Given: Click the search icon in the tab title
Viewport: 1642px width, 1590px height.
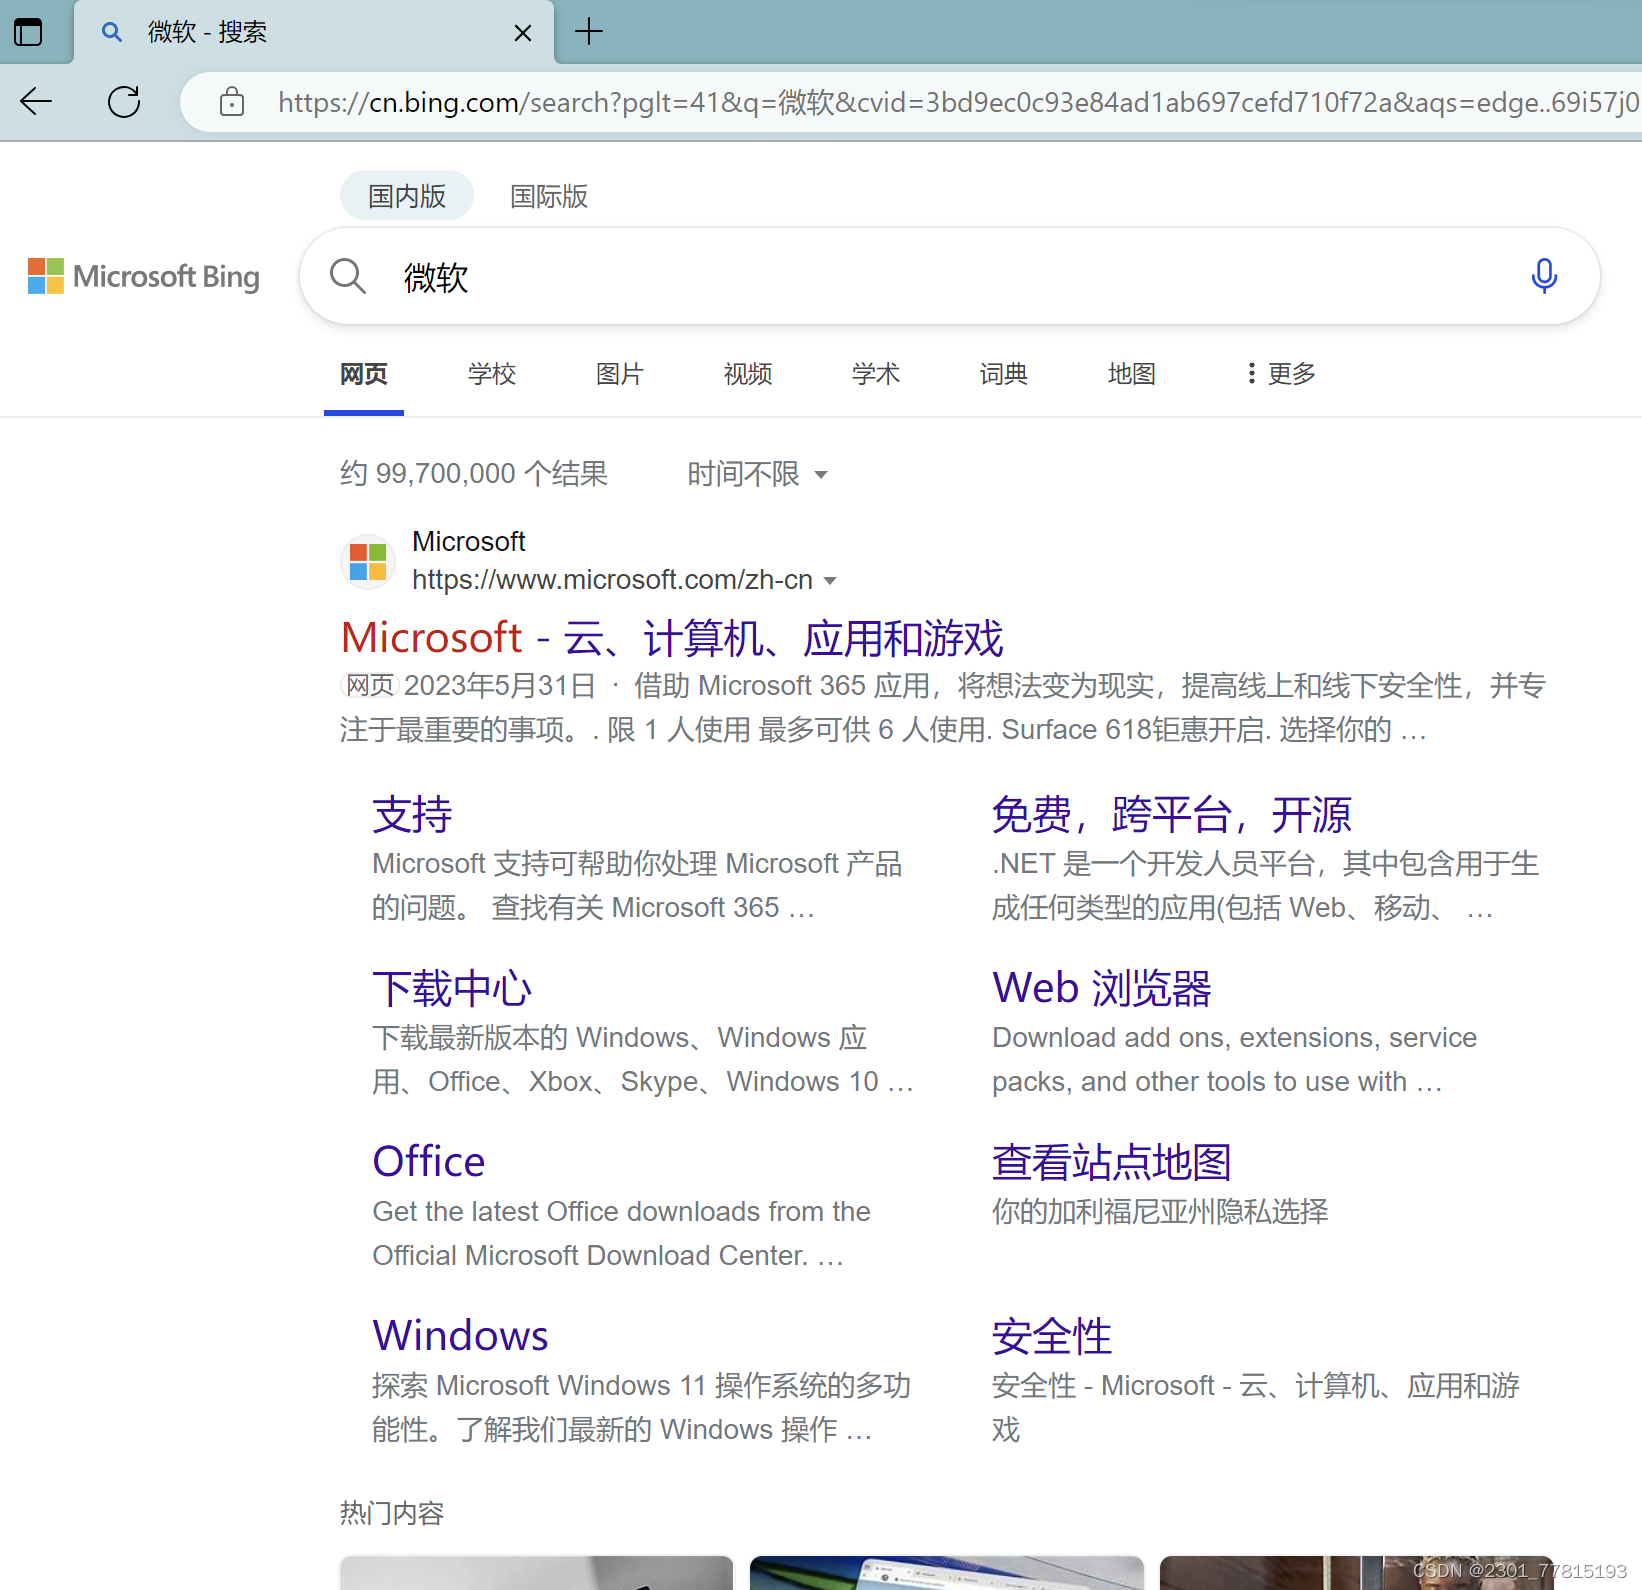Looking at the screenshot, I should coord(112,32).
